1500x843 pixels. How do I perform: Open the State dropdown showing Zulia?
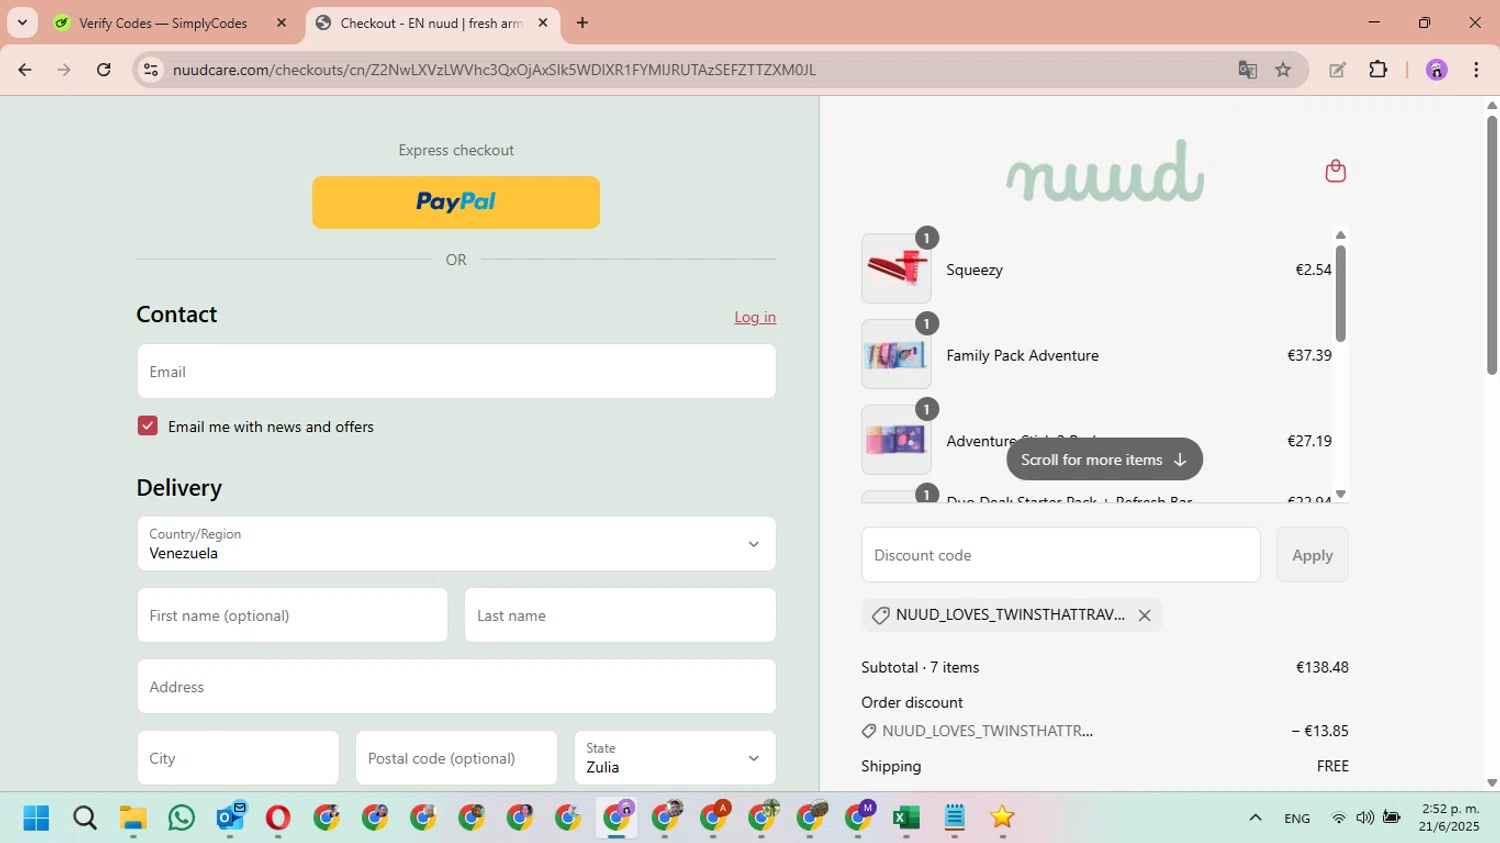675,758
